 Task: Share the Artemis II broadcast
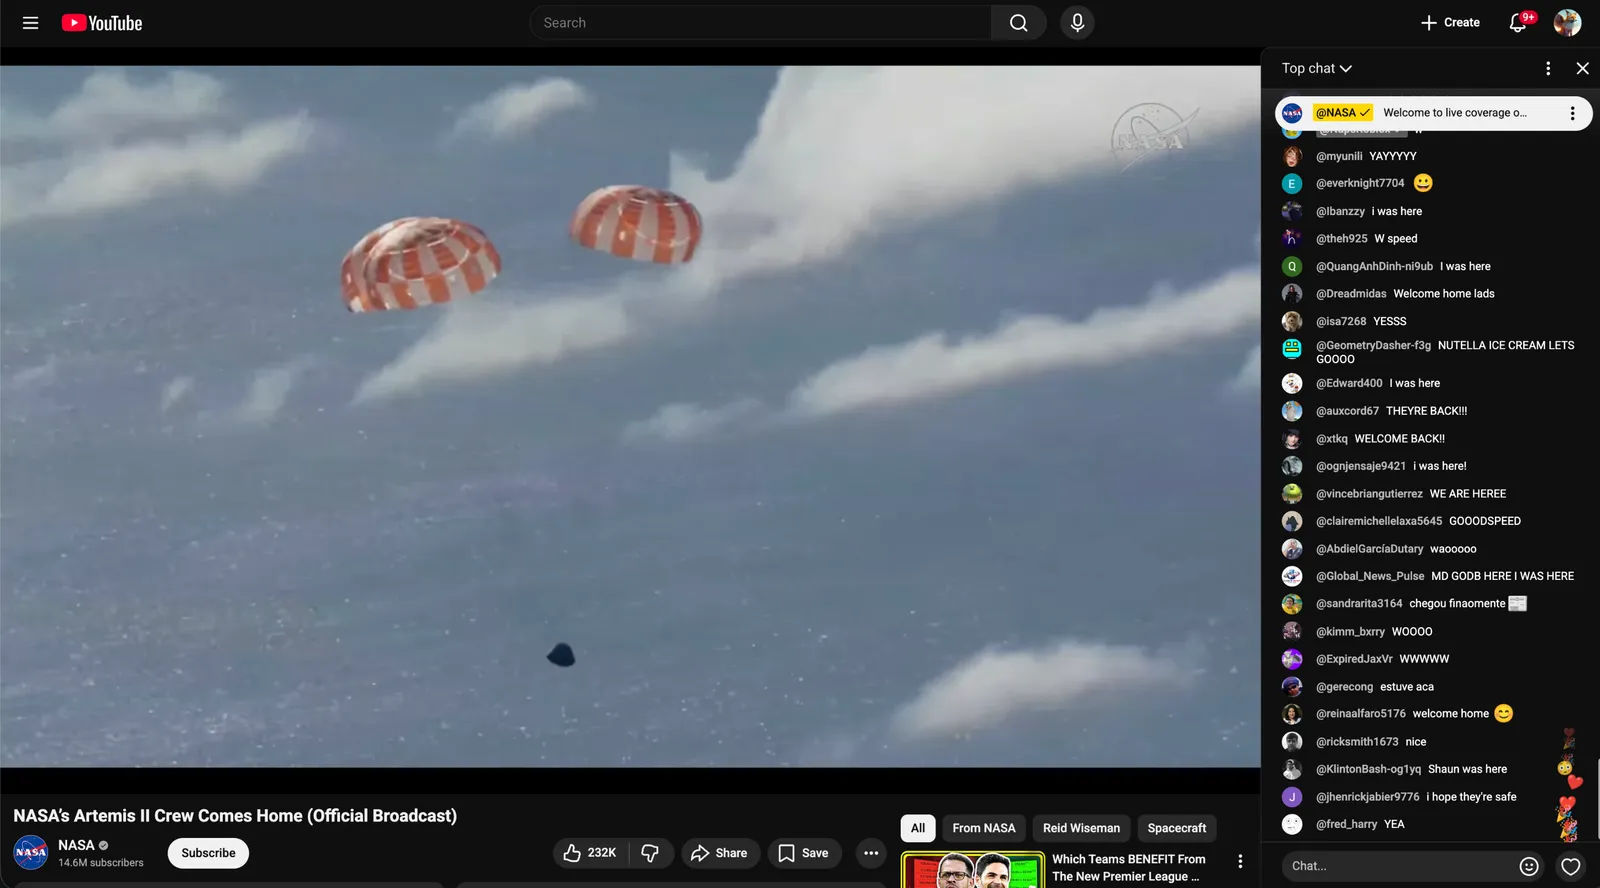point(719,853)
